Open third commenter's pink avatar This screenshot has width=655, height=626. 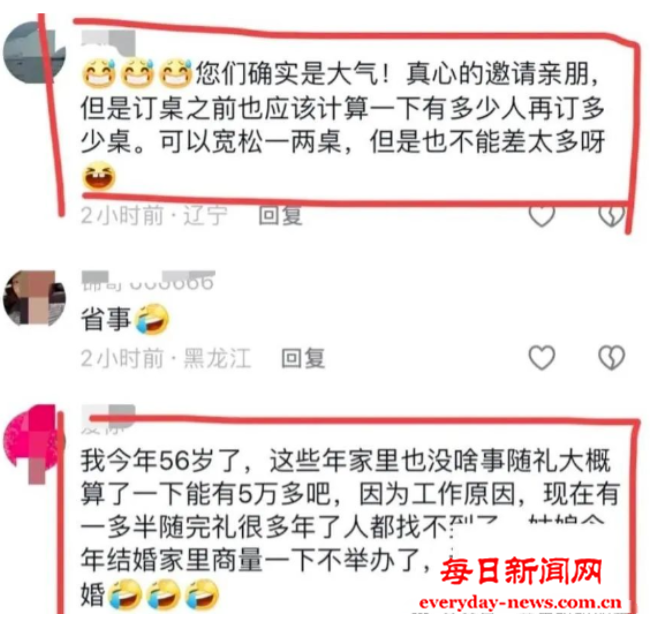click(34, 443)
